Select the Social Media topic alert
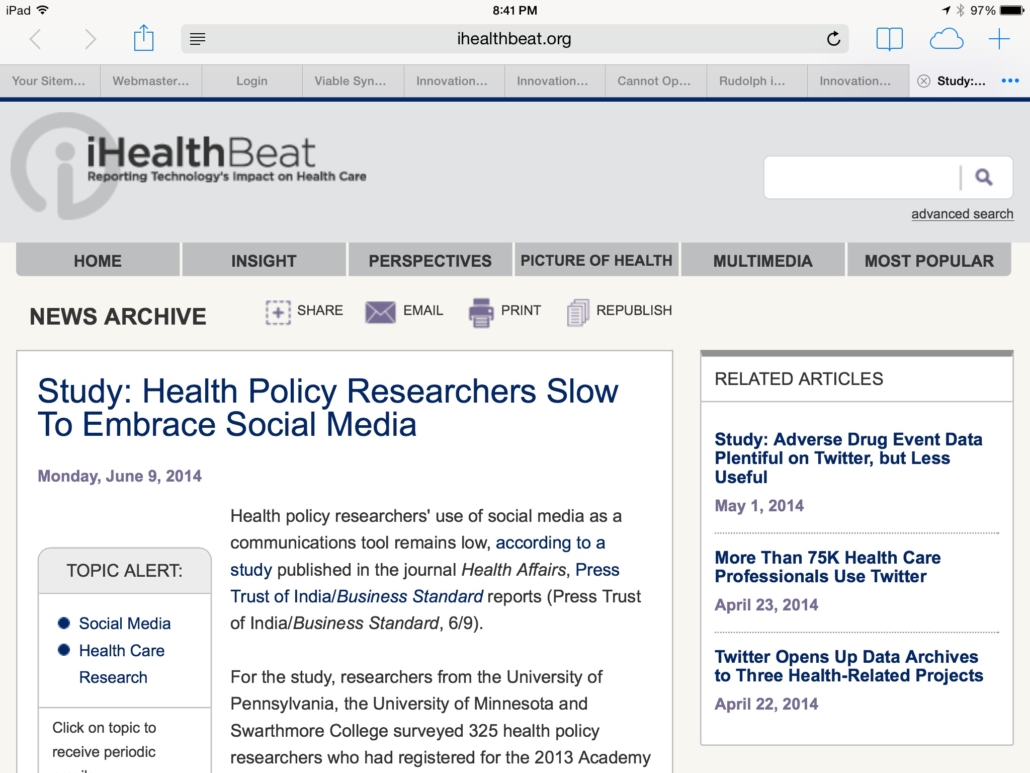 (125, 623)
